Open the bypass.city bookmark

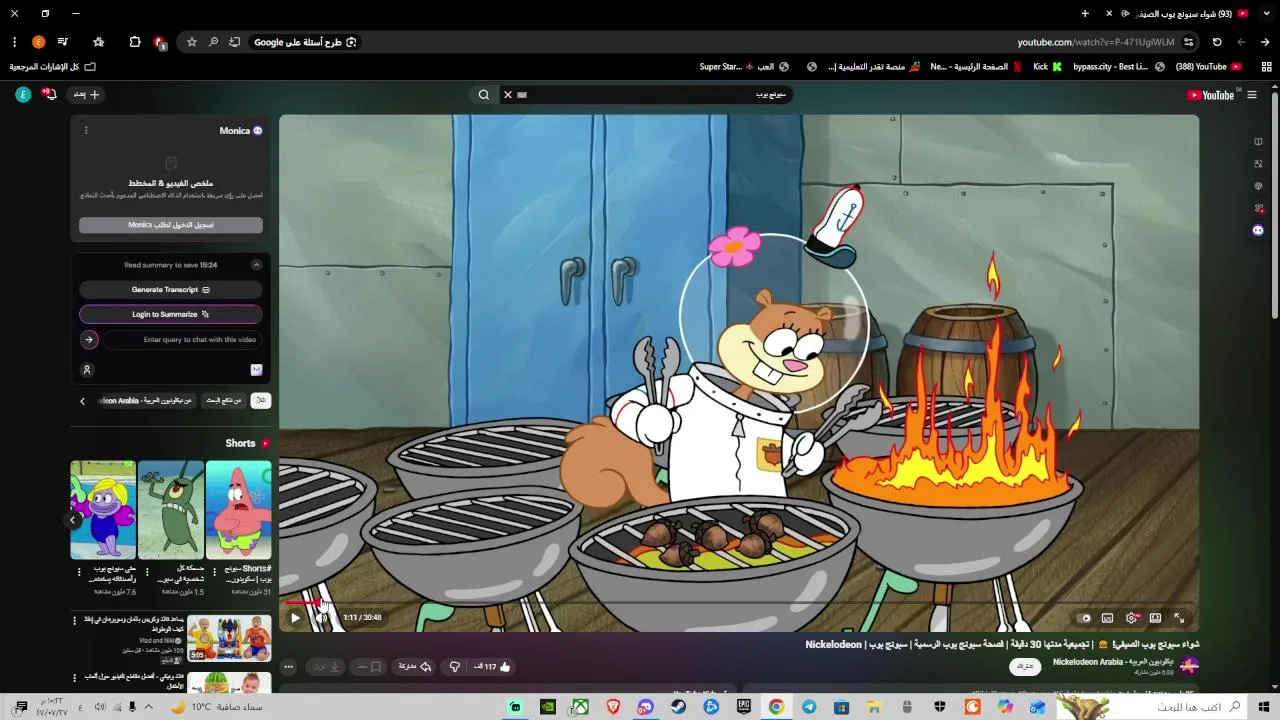point(1118,67)
